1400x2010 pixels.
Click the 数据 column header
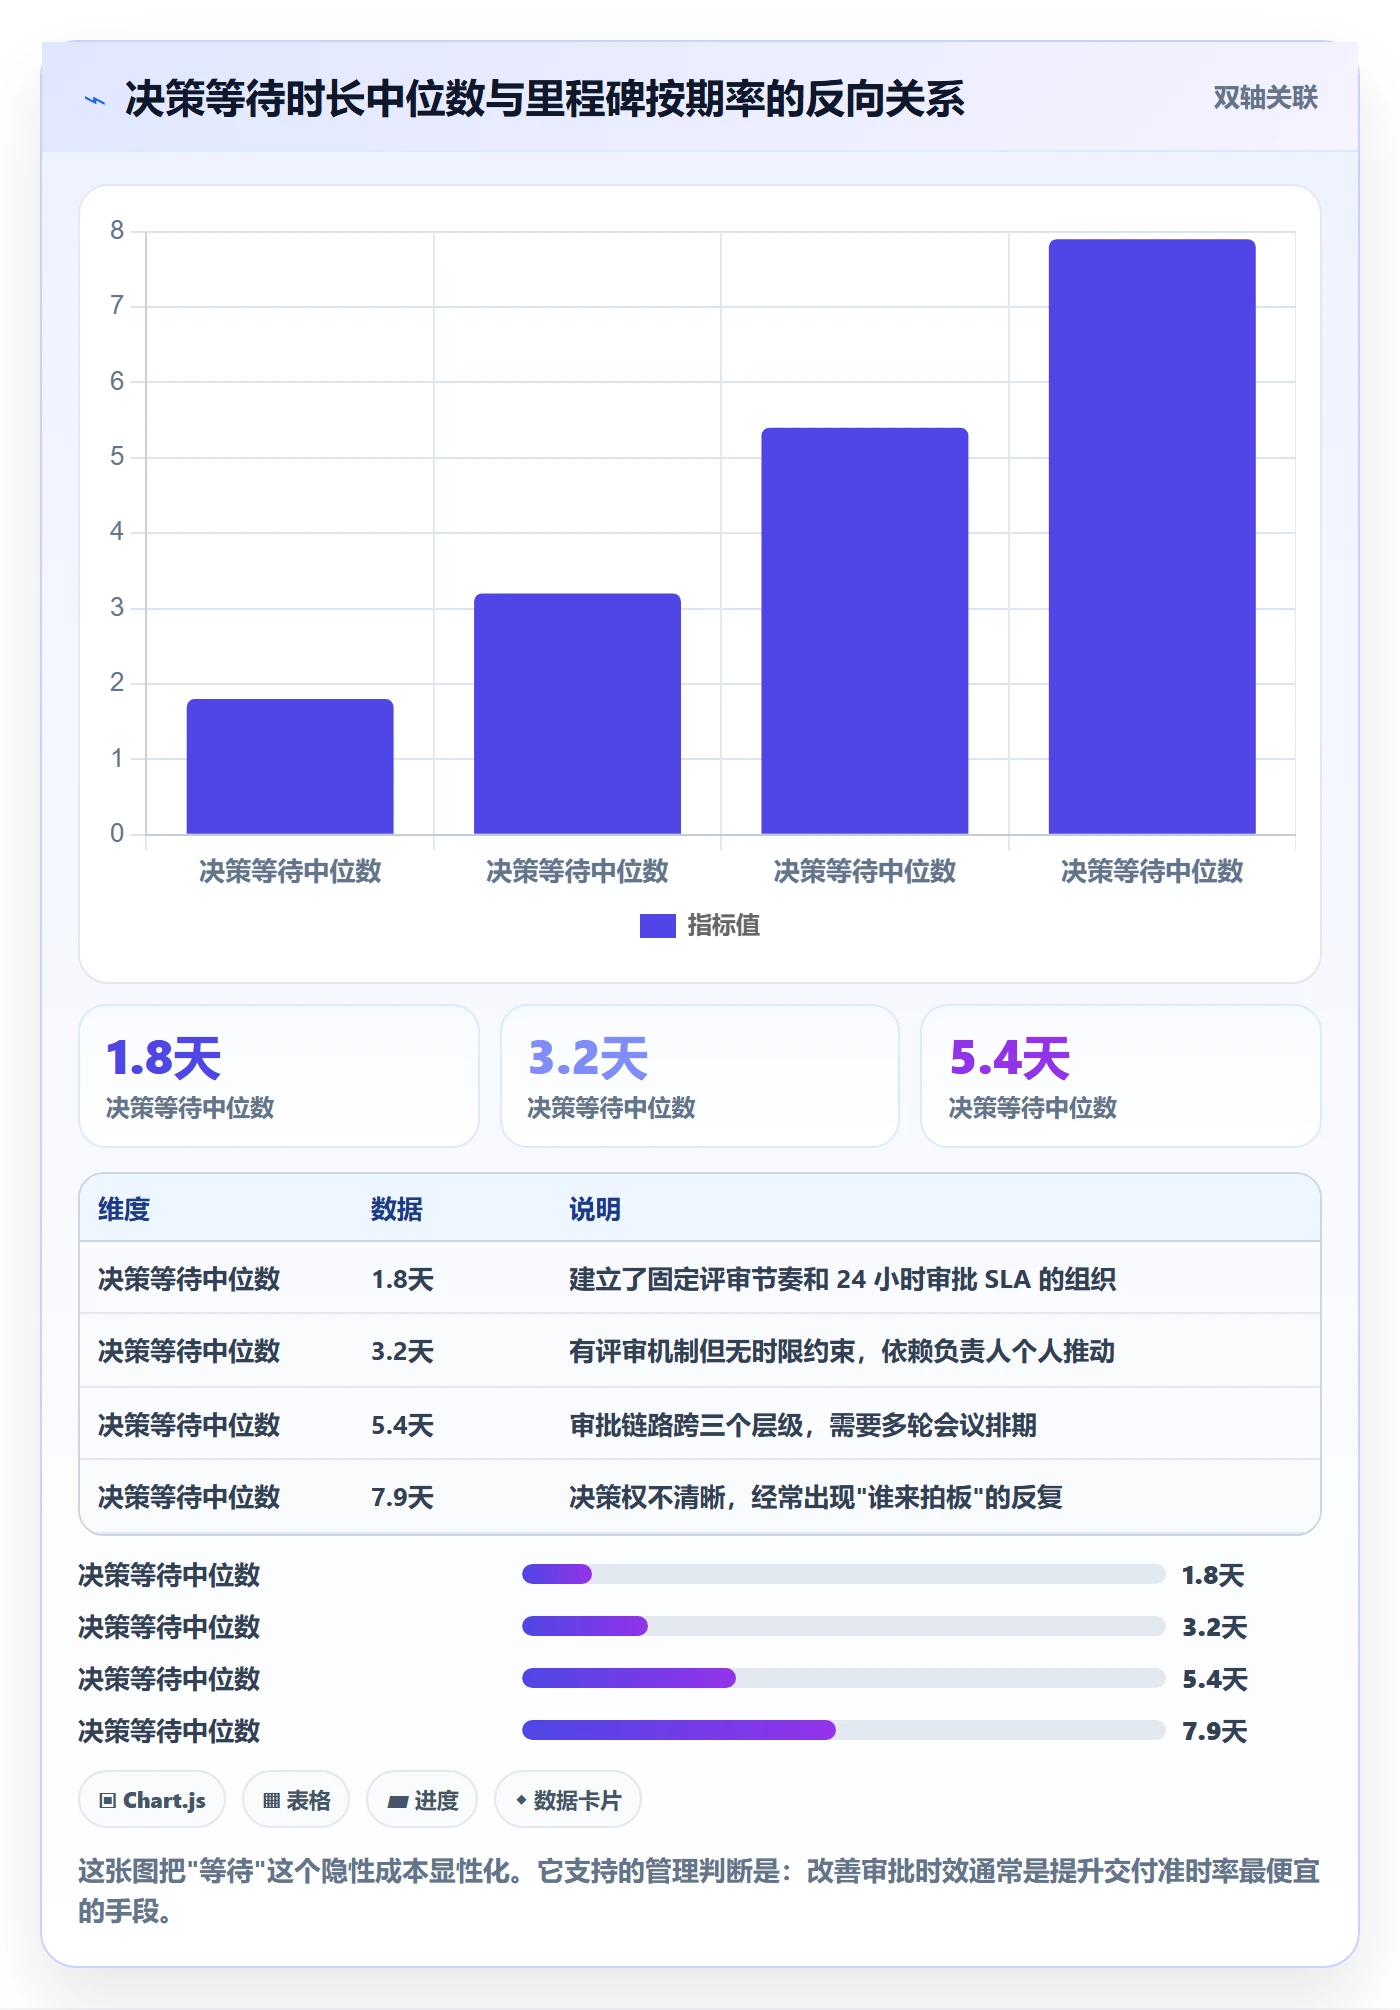[x=397, y=1209]
